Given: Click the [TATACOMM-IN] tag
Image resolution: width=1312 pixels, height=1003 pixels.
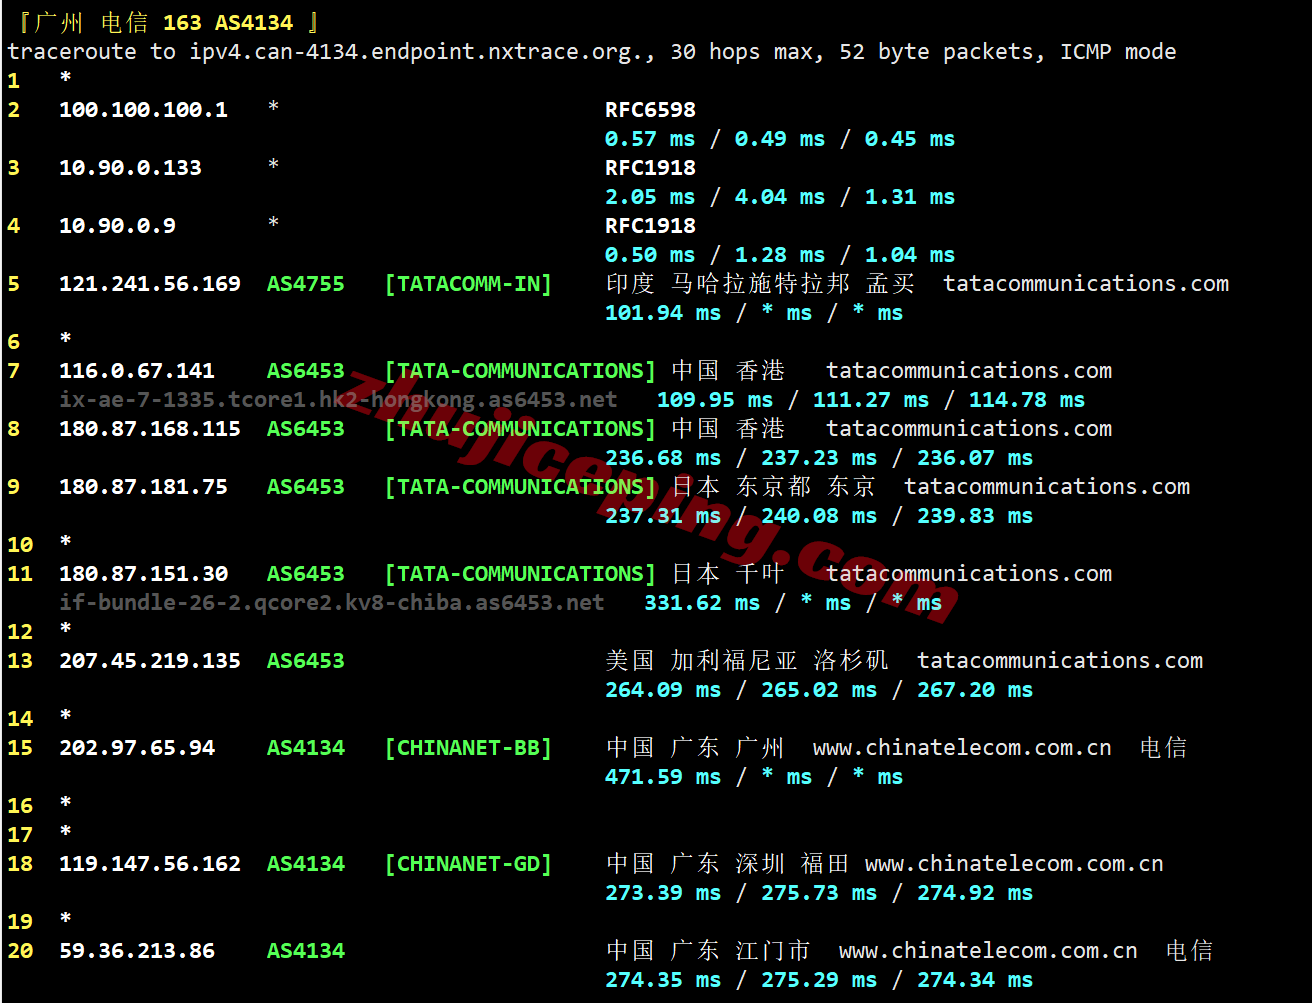Looking at the screenshot, I should (x=468, y=284).
